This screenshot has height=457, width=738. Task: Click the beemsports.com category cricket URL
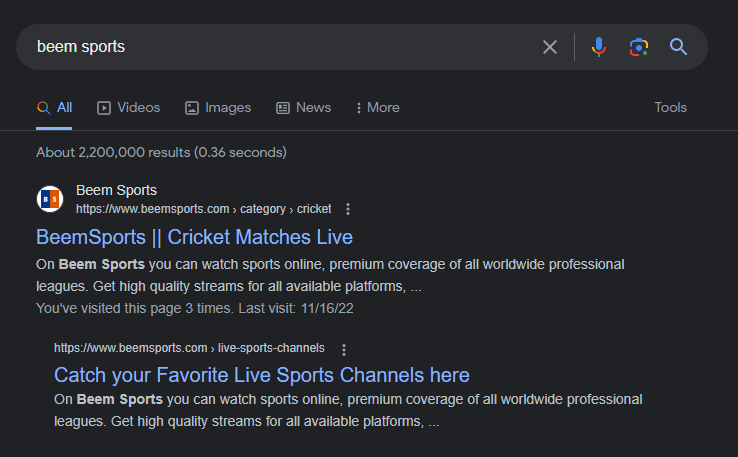(x=203, y=209)
